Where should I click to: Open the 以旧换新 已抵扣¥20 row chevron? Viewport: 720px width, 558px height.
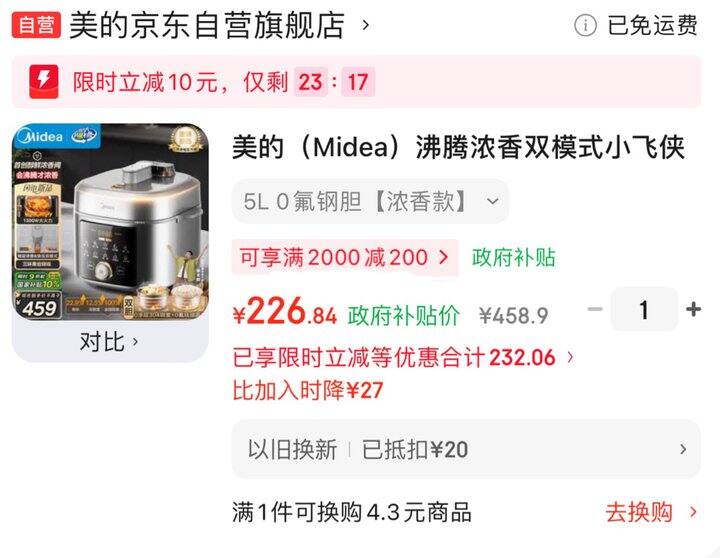click(683, 449)
